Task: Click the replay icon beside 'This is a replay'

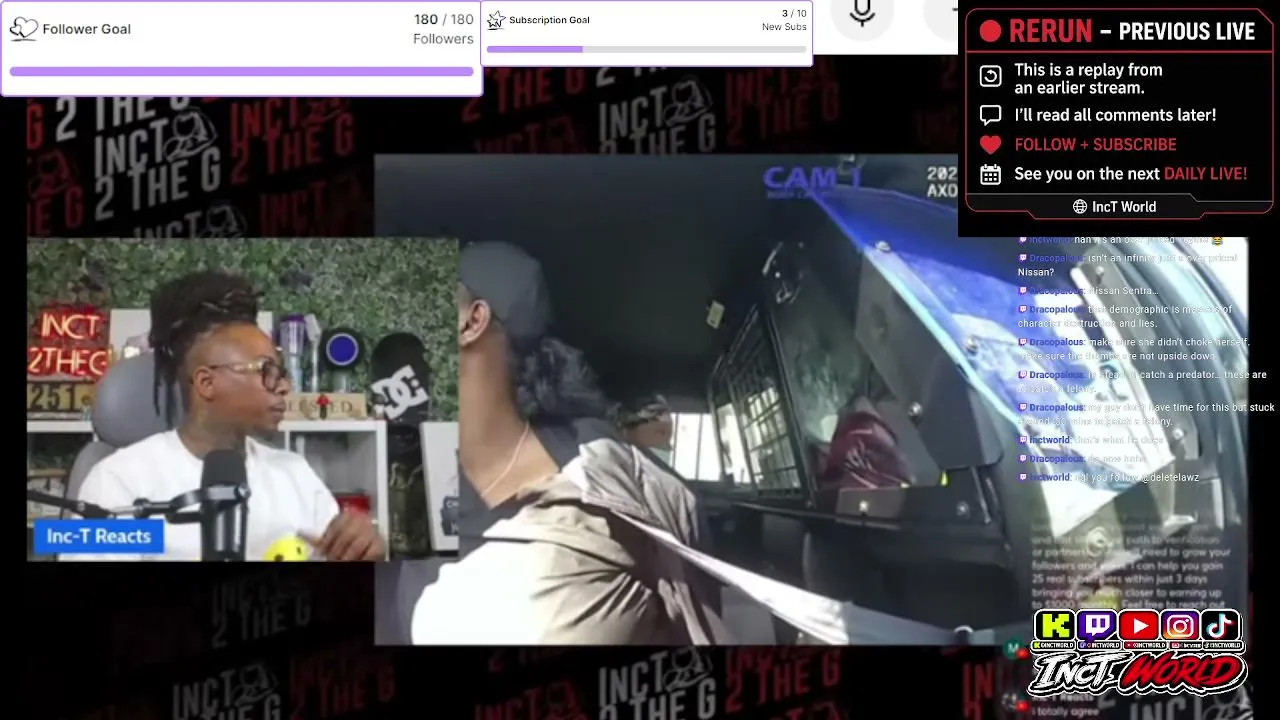Action: (x=990, y=76)
